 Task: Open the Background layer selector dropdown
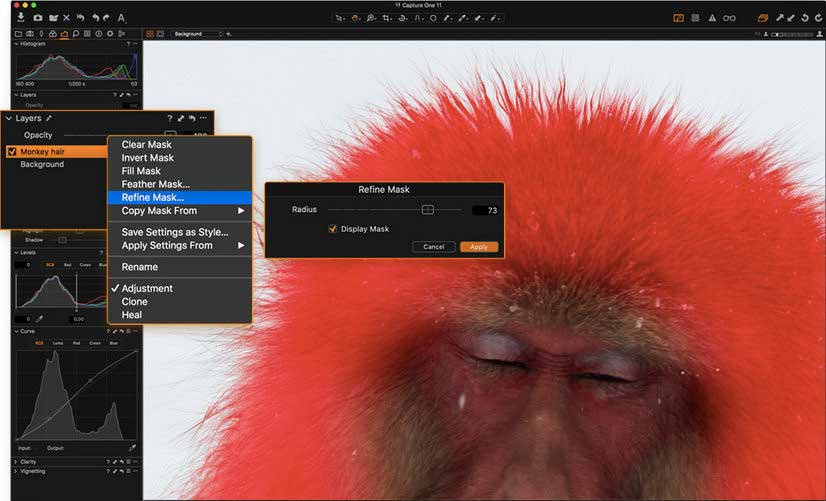click(x=198, y=34)
